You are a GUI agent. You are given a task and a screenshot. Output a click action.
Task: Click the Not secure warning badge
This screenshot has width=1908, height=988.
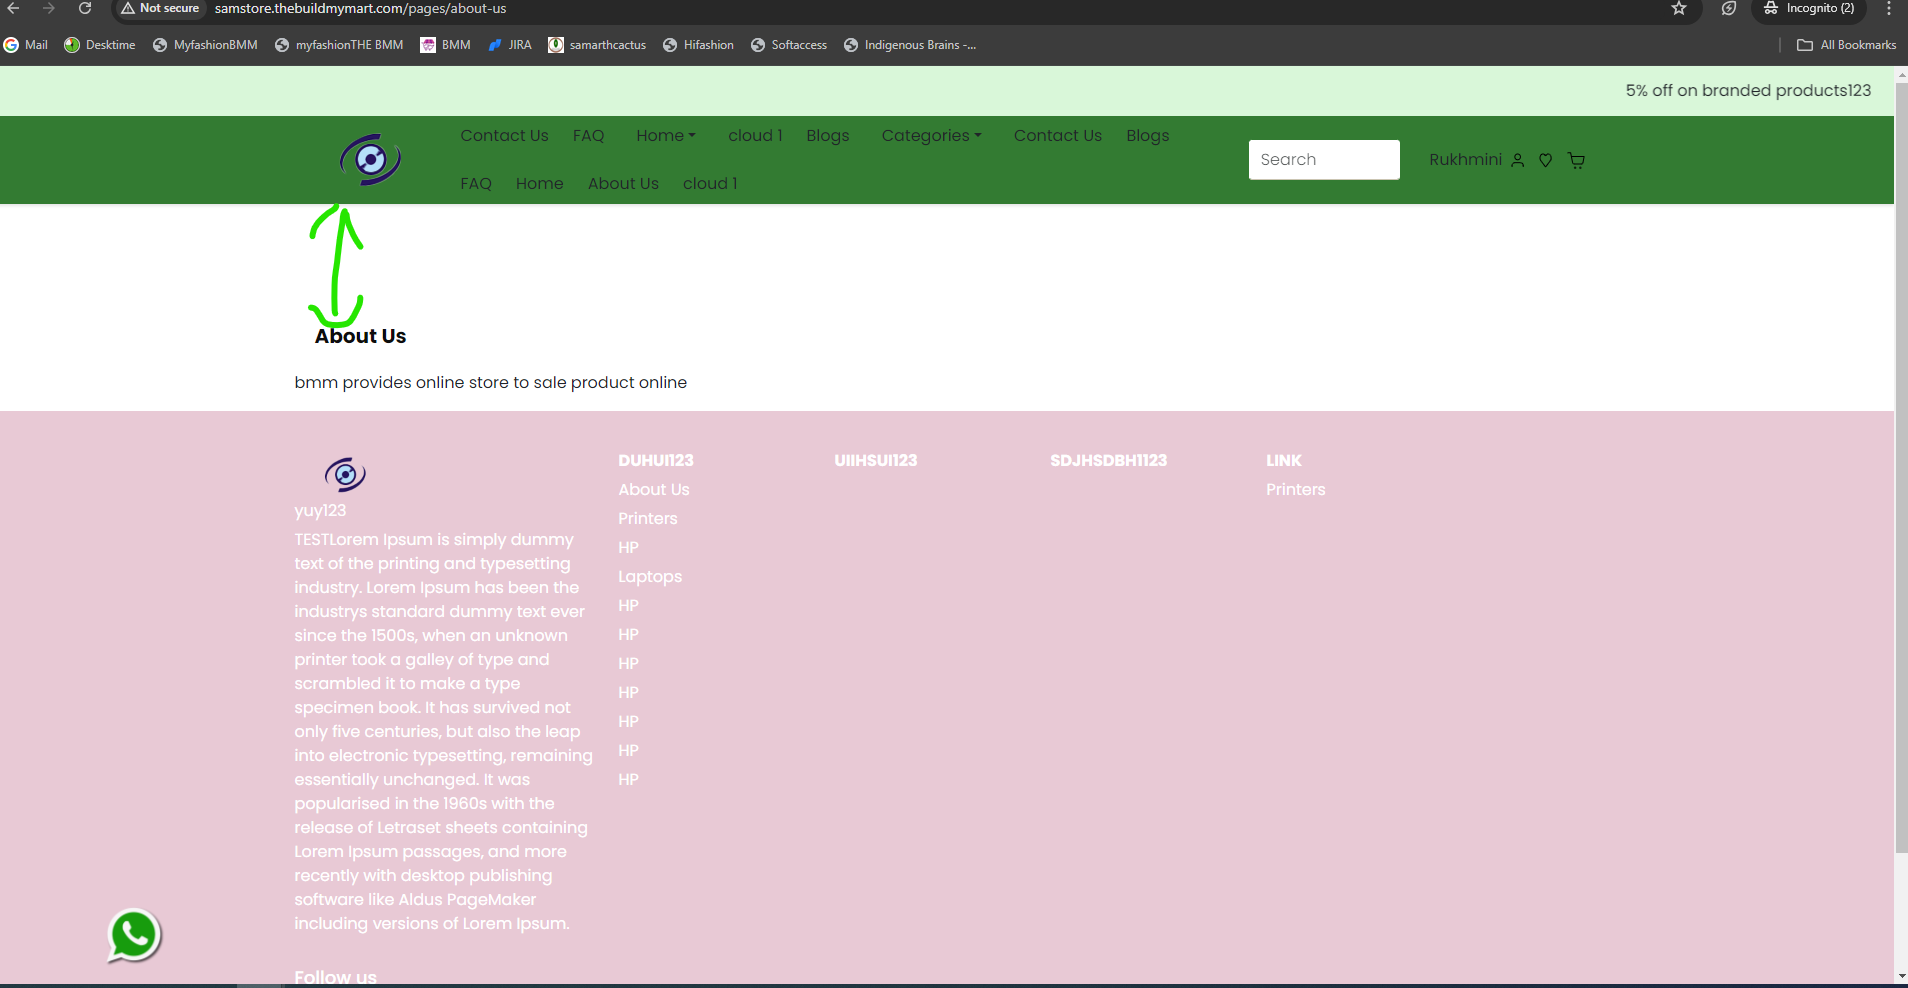tap(160, 8)
